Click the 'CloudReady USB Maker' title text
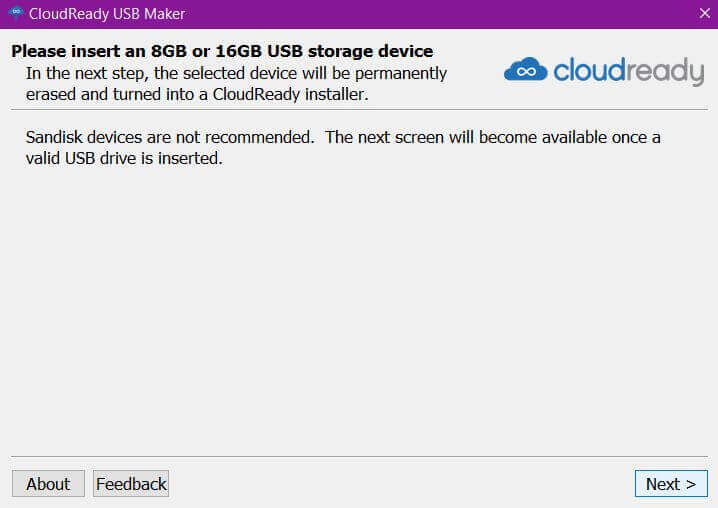718x508 pixels. (107, 14)
